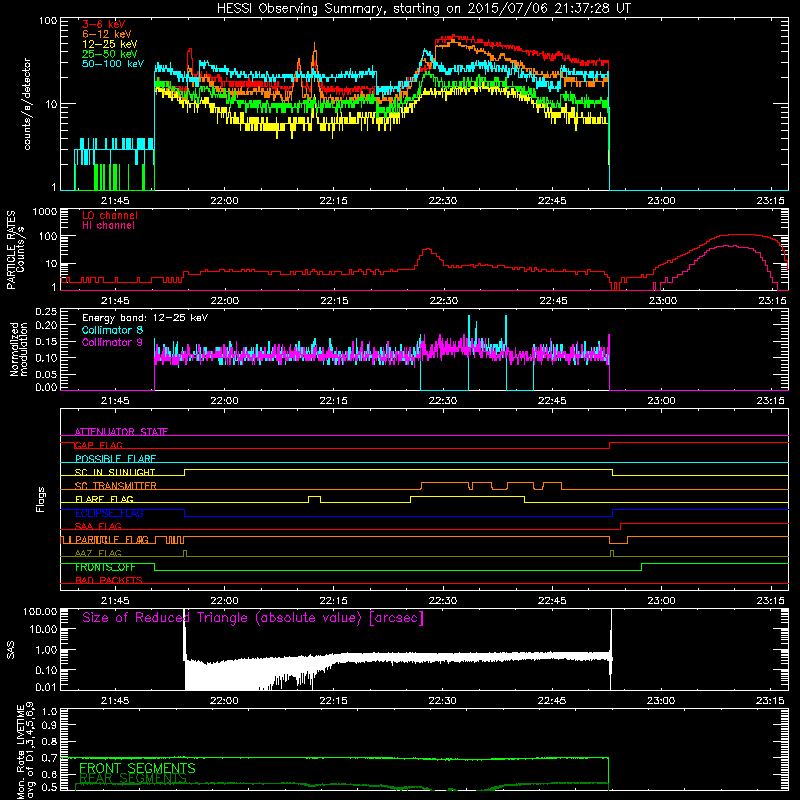Click the 'PARTICLE FLAG' label
This screenshot has height=800, width=800.
(112, 540)
